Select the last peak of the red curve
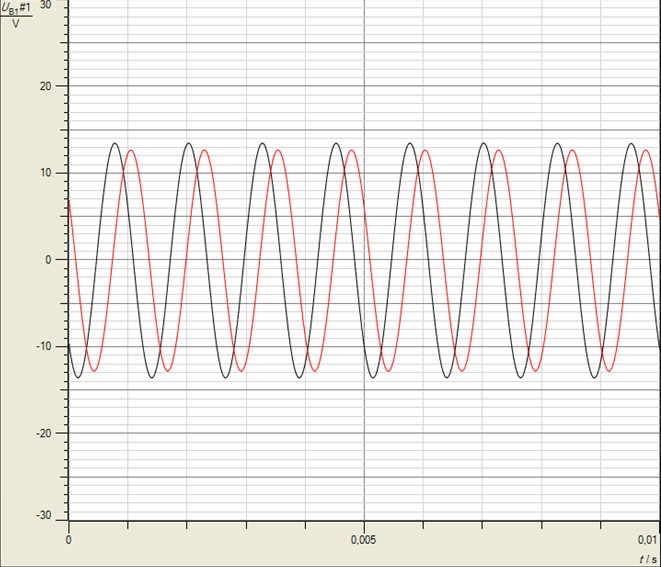This screenshot has height=567, width=661. tap(647, 150)
